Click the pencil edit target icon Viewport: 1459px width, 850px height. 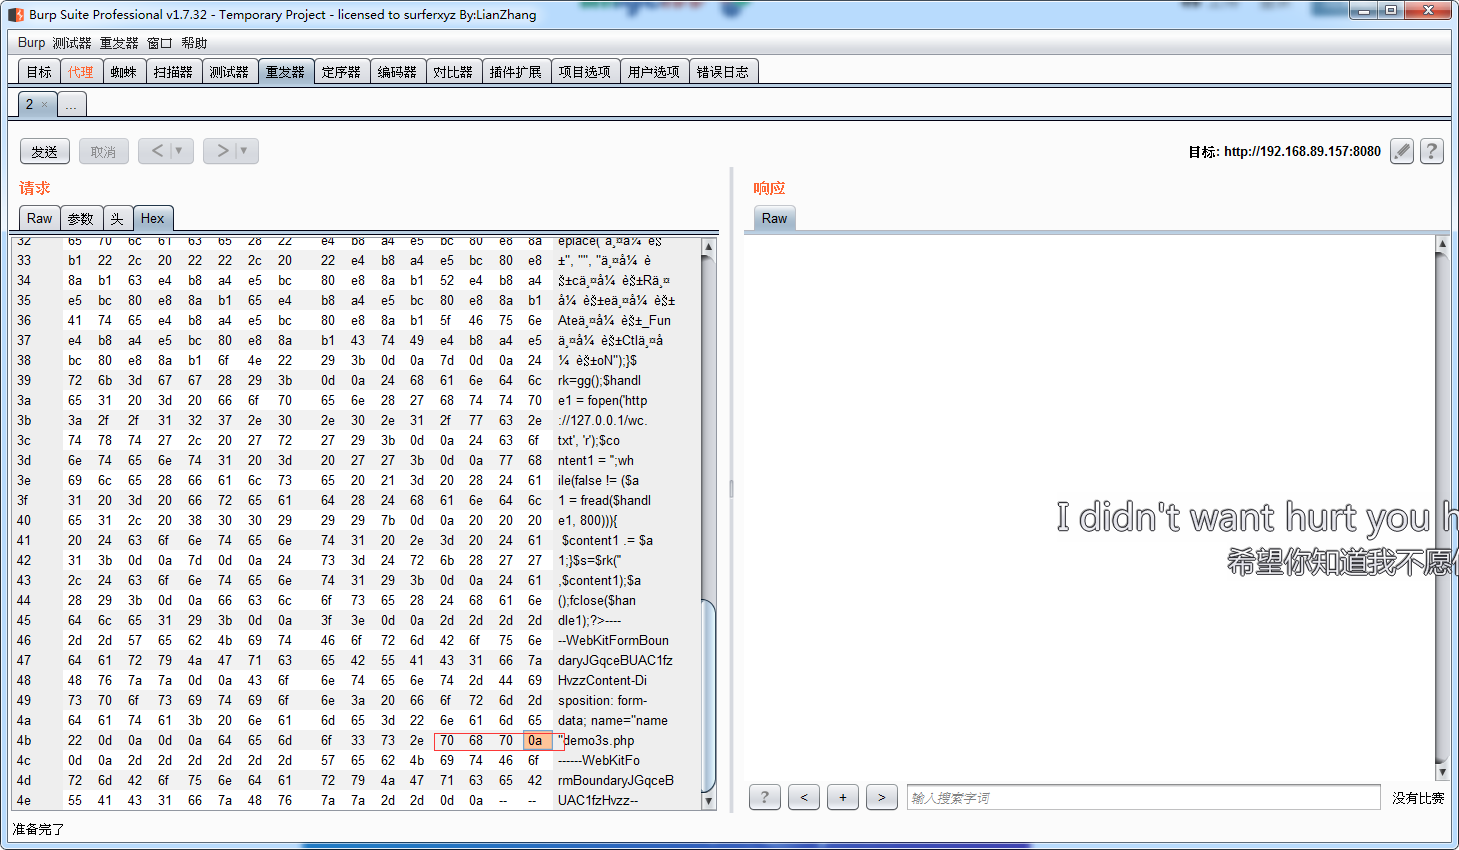1402,151
